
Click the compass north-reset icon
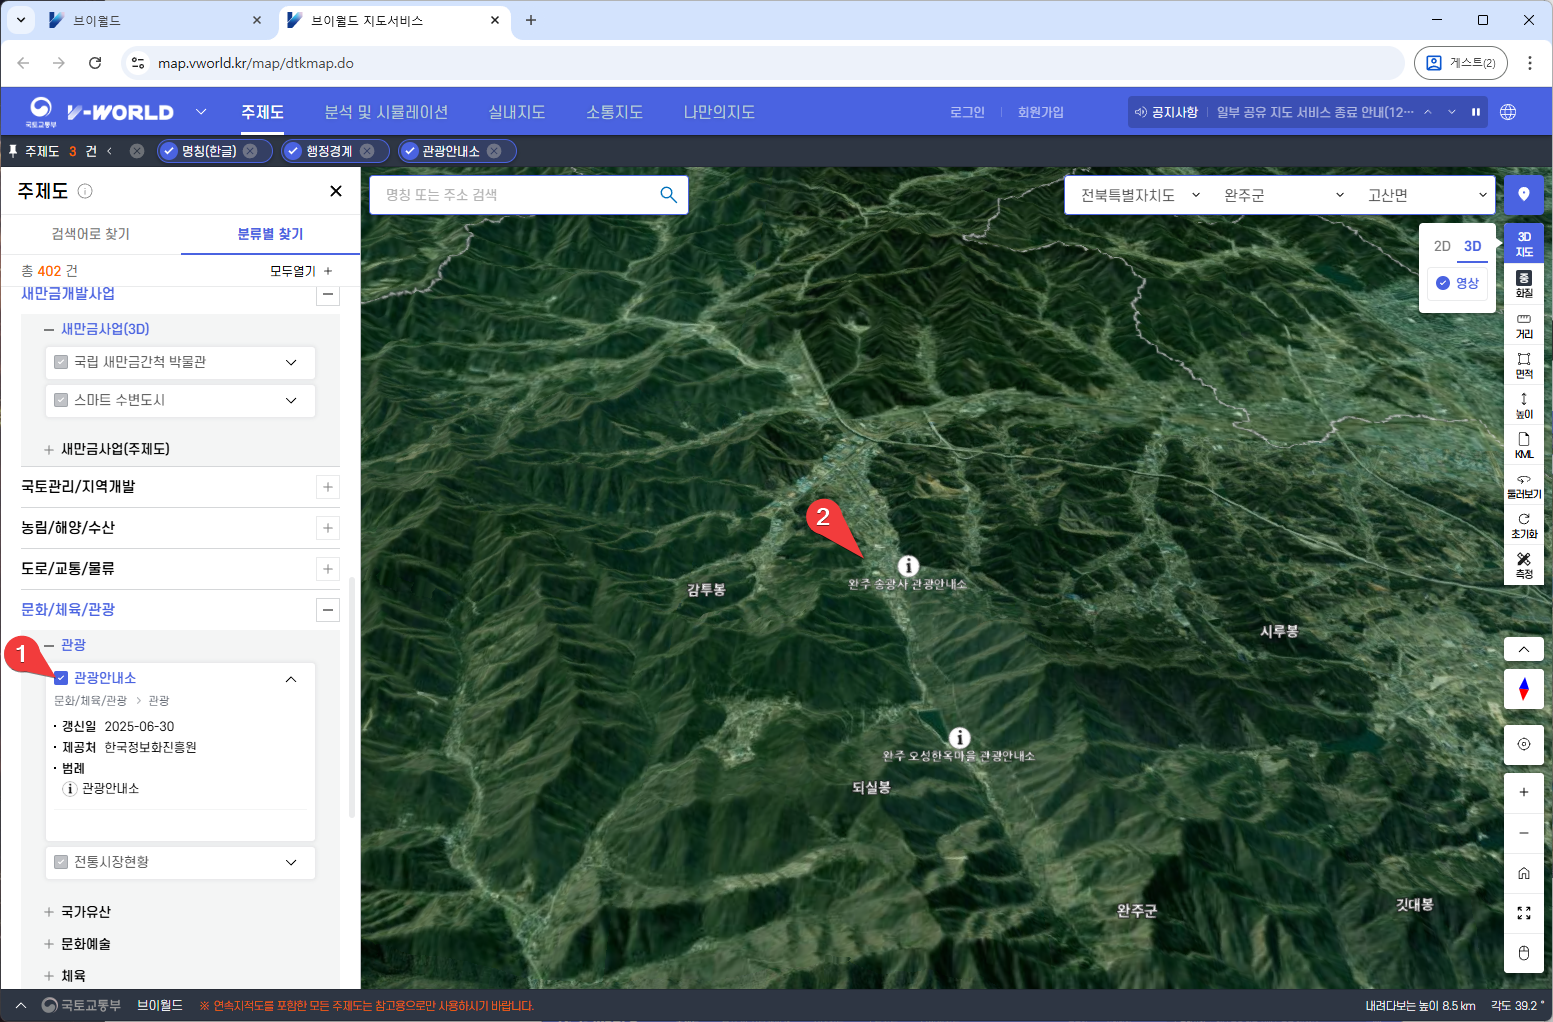coord(1523,689)
